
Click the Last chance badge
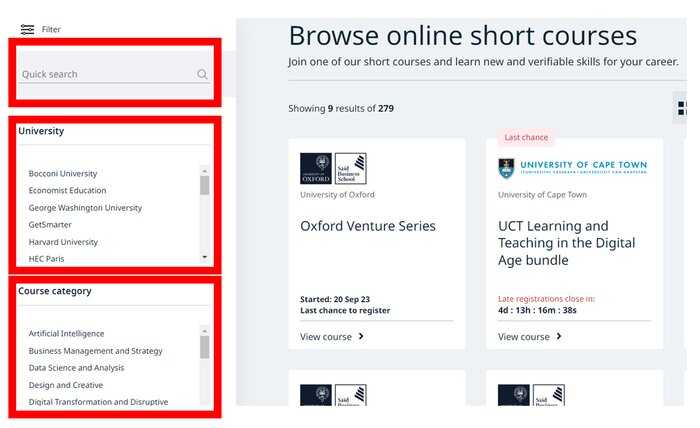(x=526, y=137)
